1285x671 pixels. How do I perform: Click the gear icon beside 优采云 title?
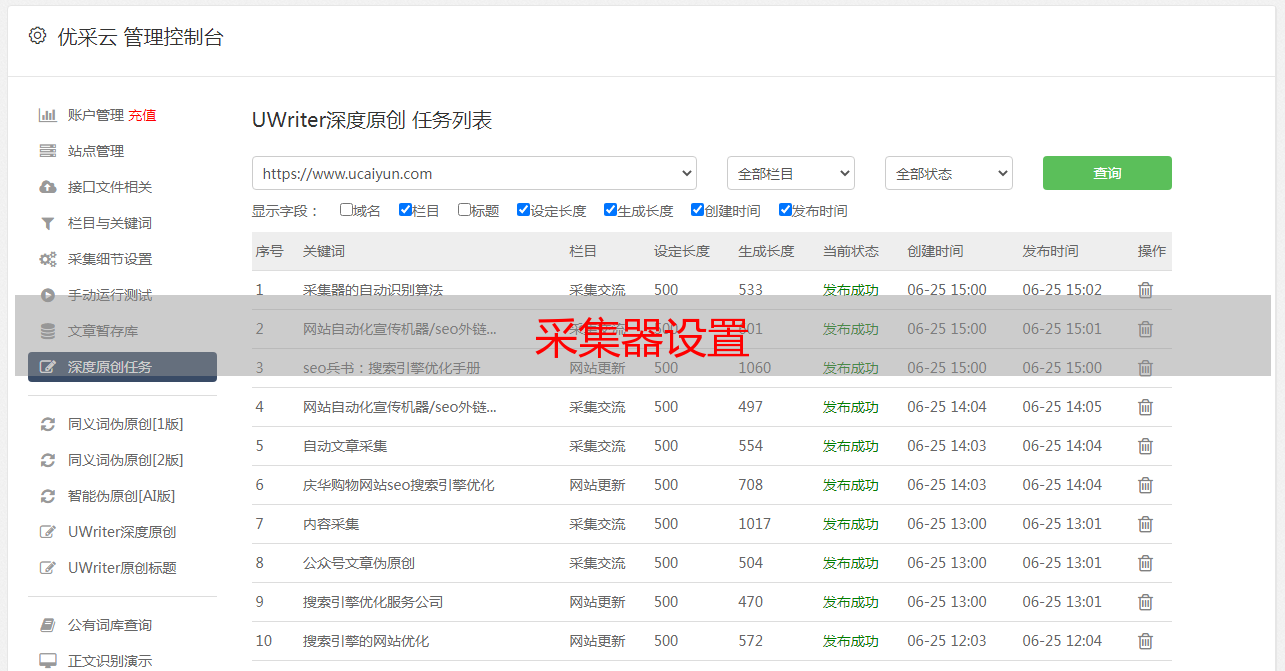tap(37, 36)
